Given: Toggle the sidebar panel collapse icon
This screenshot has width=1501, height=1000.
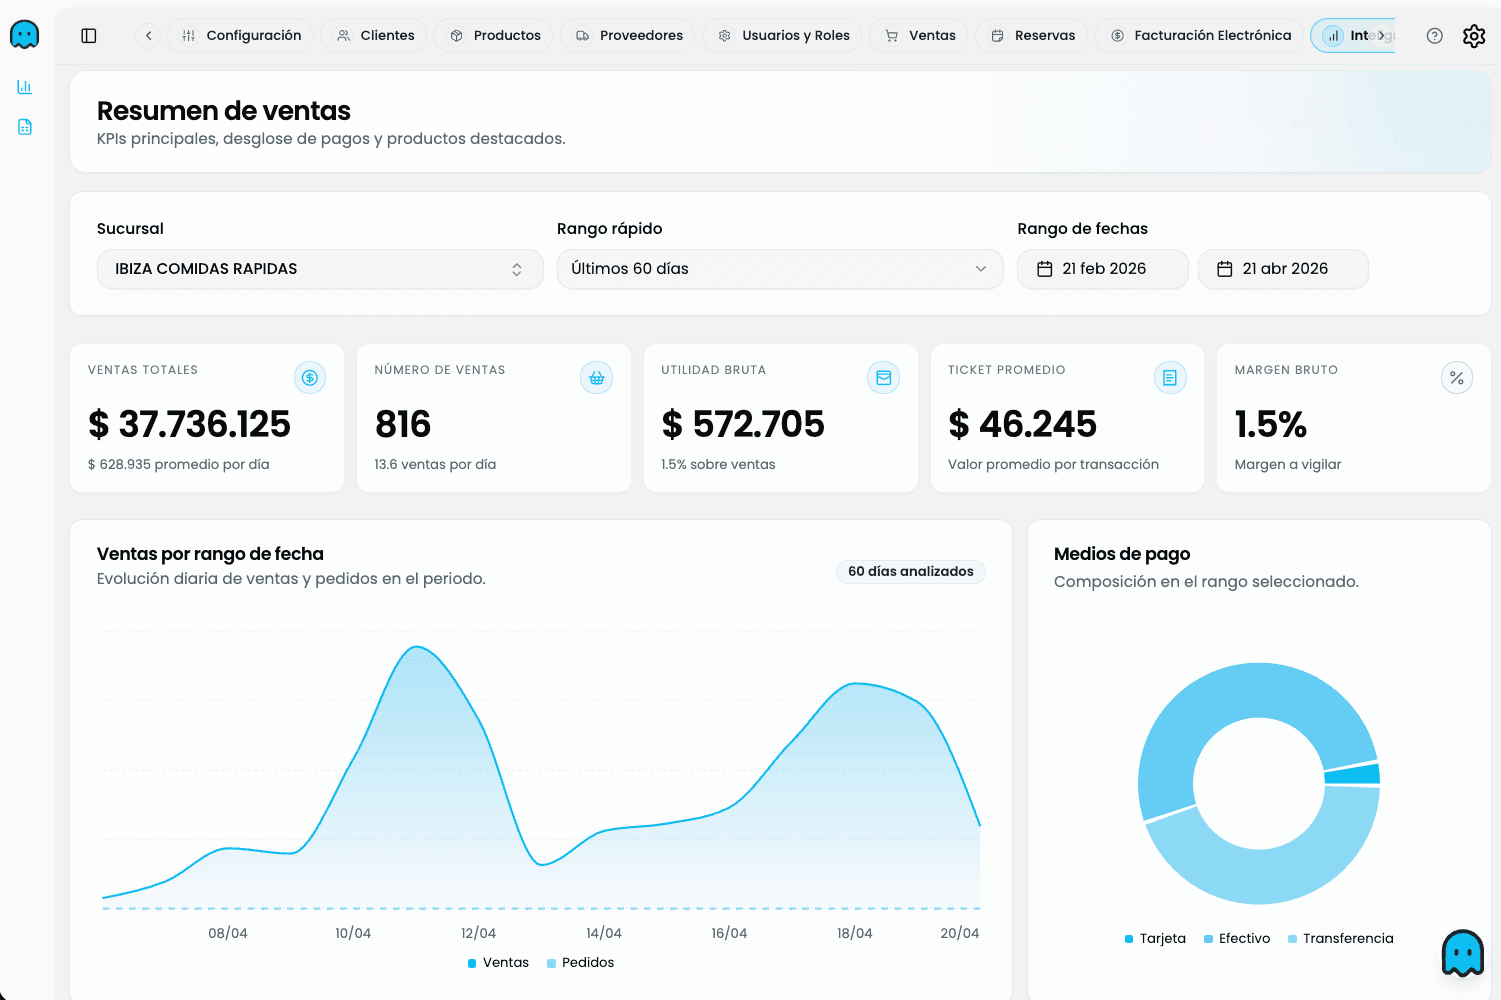Looking at the screenshot, I should 89,35.
